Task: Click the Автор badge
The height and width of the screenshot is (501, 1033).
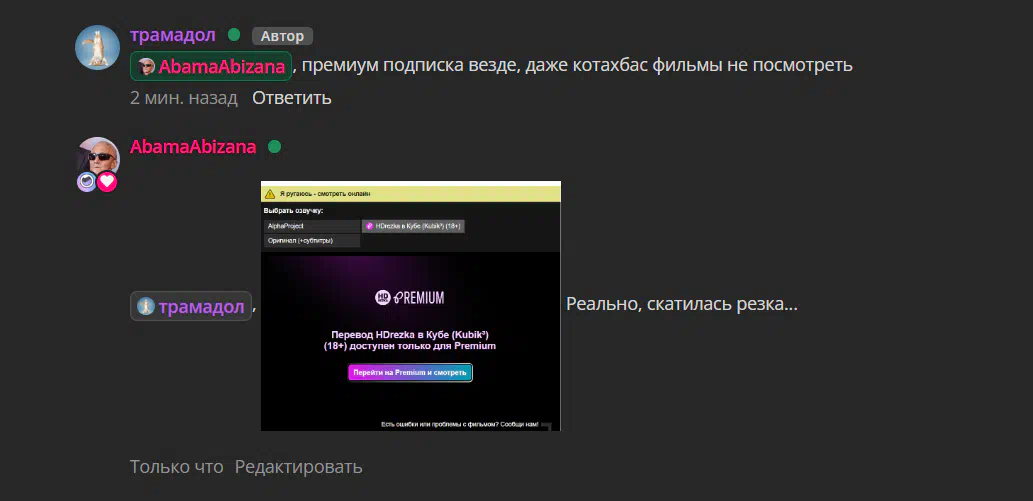Action: click(282, 36)
